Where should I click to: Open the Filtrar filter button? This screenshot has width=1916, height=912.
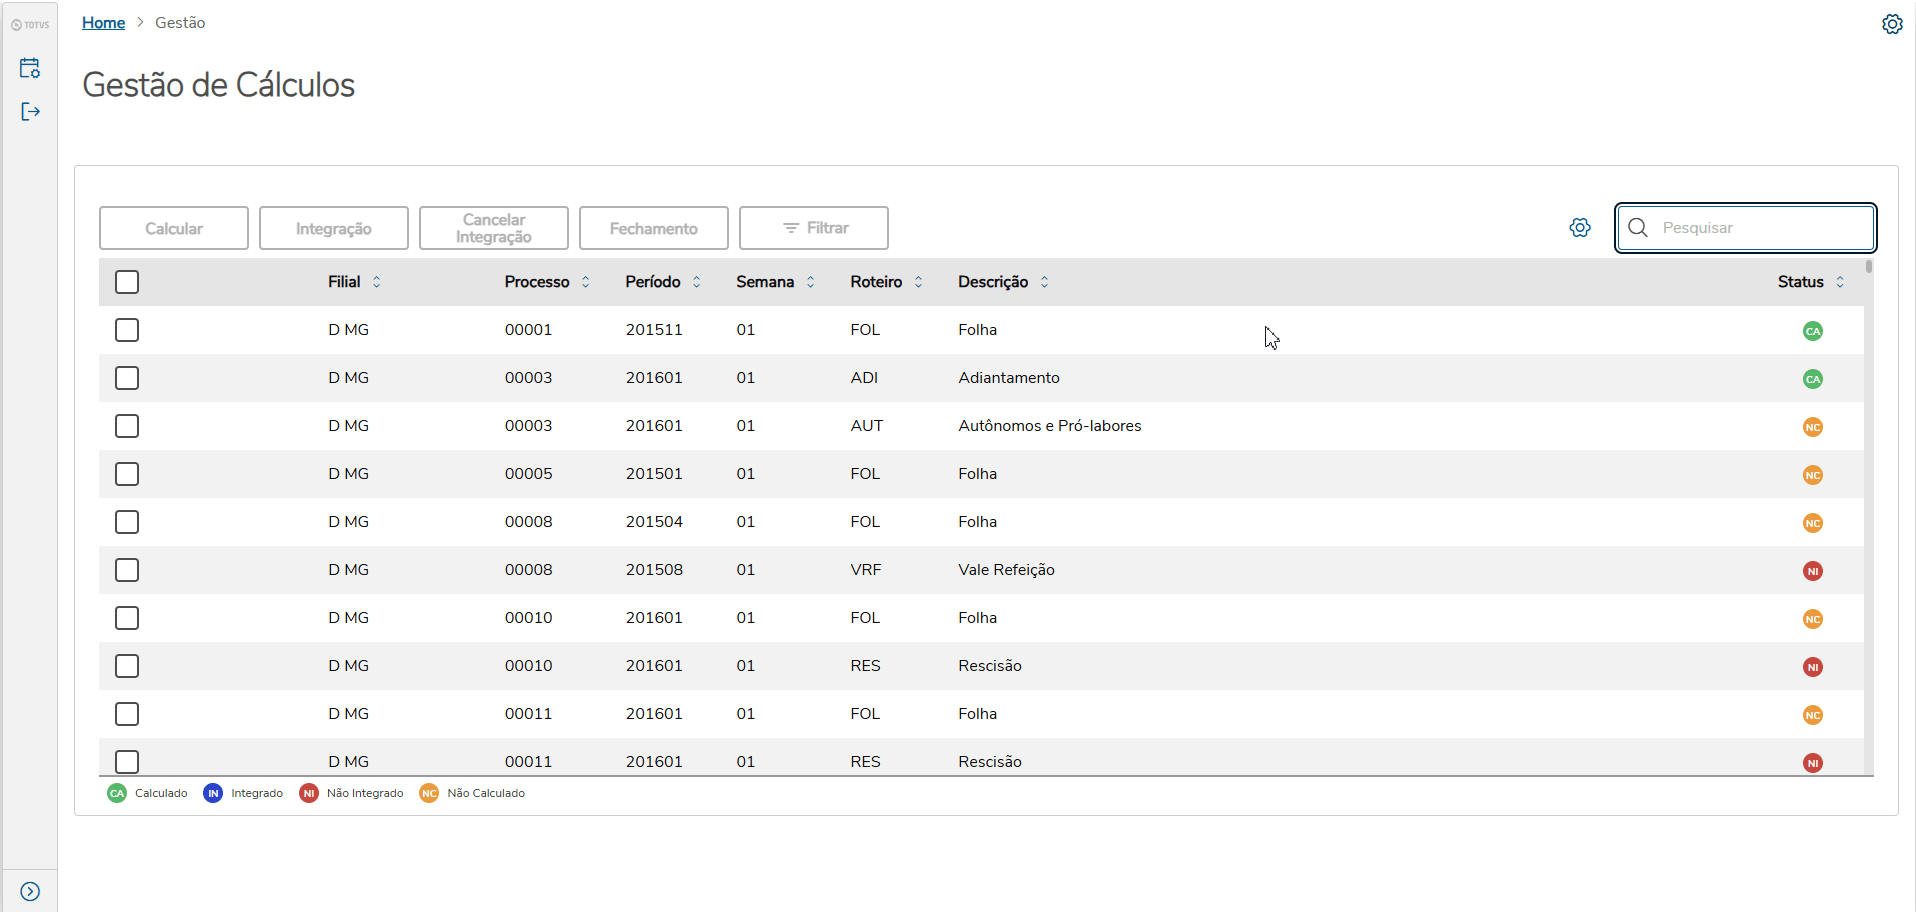(813, 228)
